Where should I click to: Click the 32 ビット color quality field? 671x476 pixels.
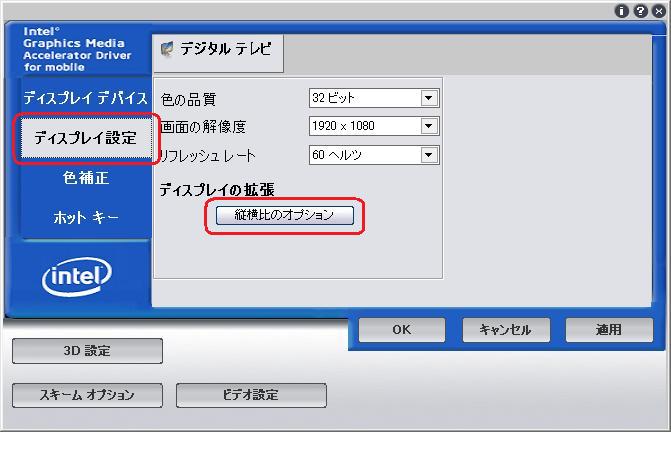(x=374, y=98)
